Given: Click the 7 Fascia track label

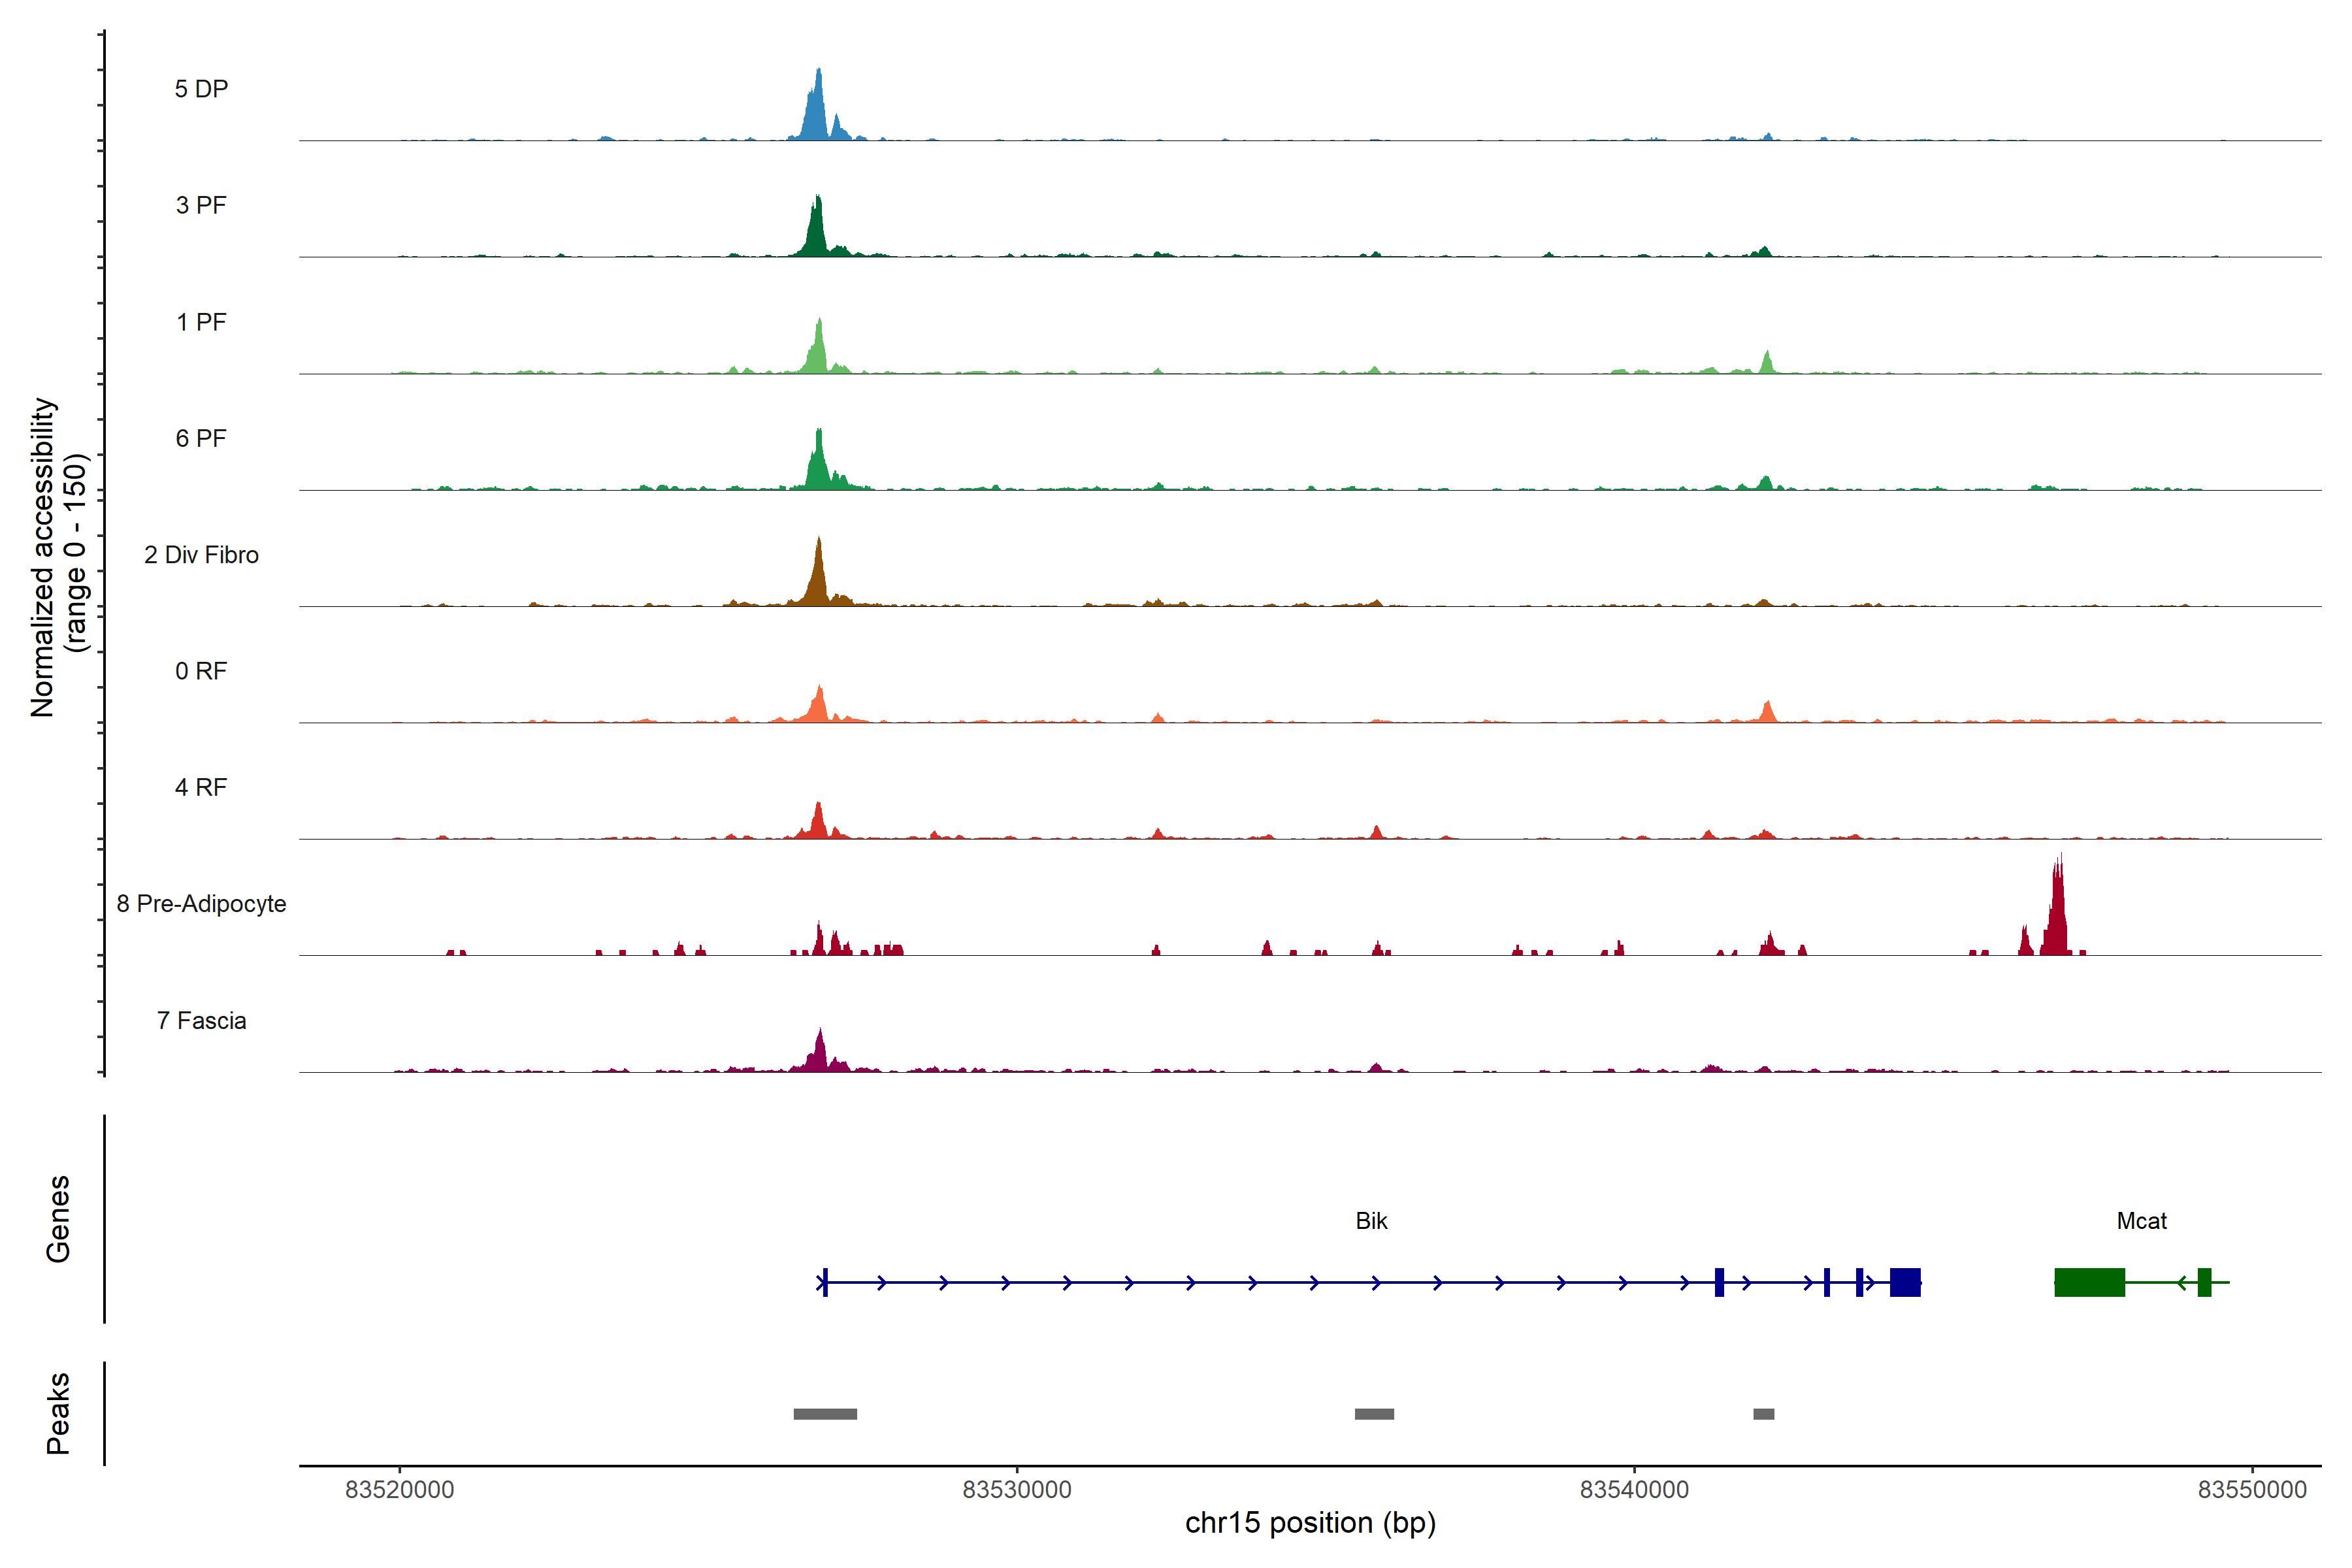Looking at the screenshot, I should click(201, 1021).
